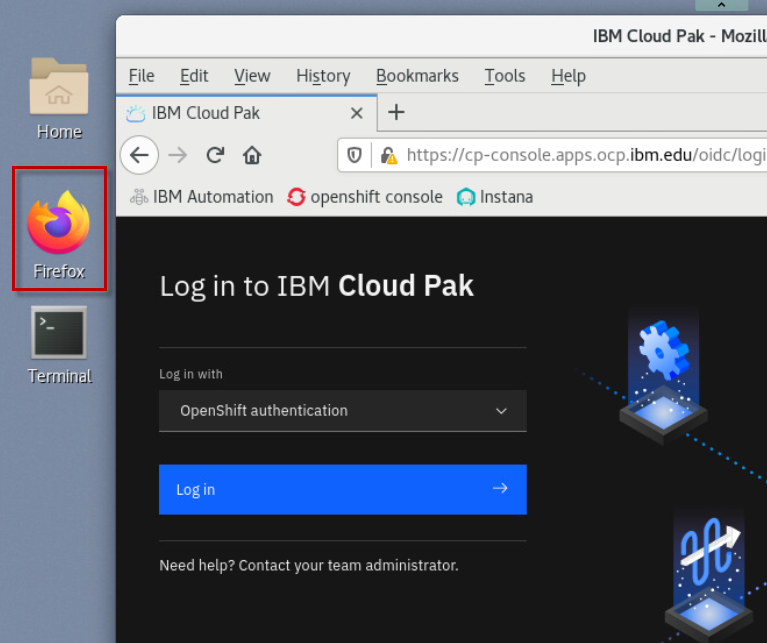Screen dimensions: 767x643
Task: Open the Tools menu
Action: (504, 76)
